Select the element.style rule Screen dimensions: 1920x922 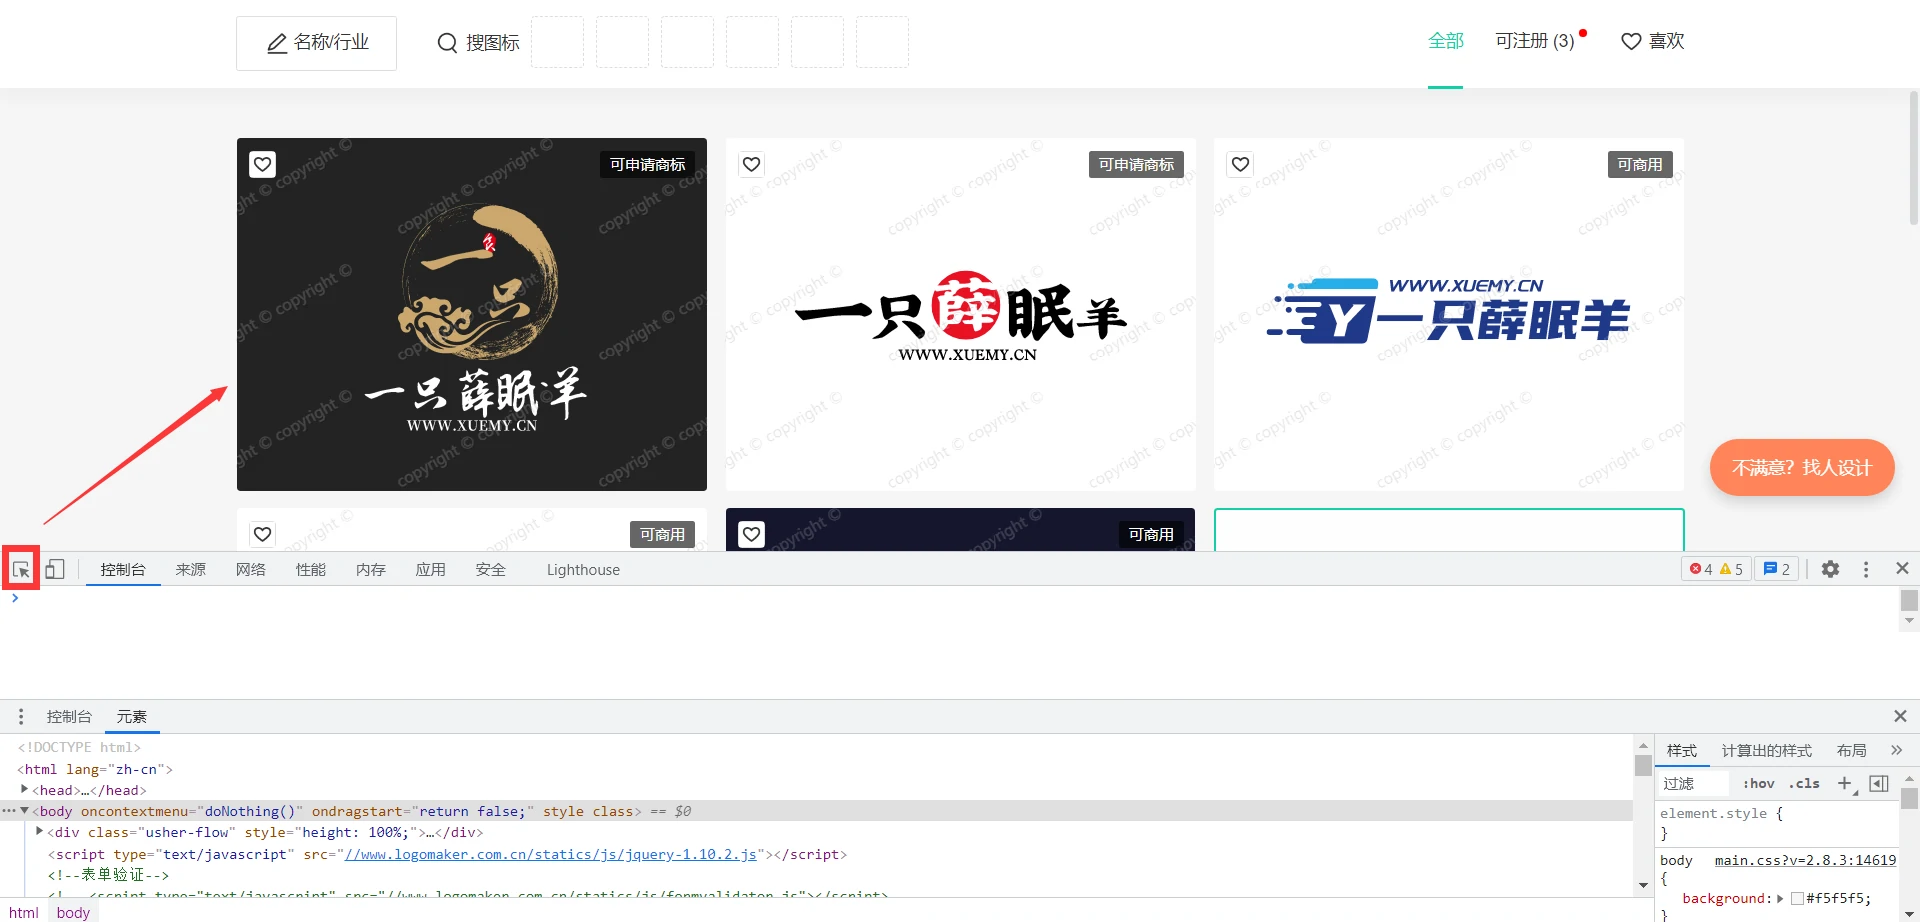tap(1721, 813)
